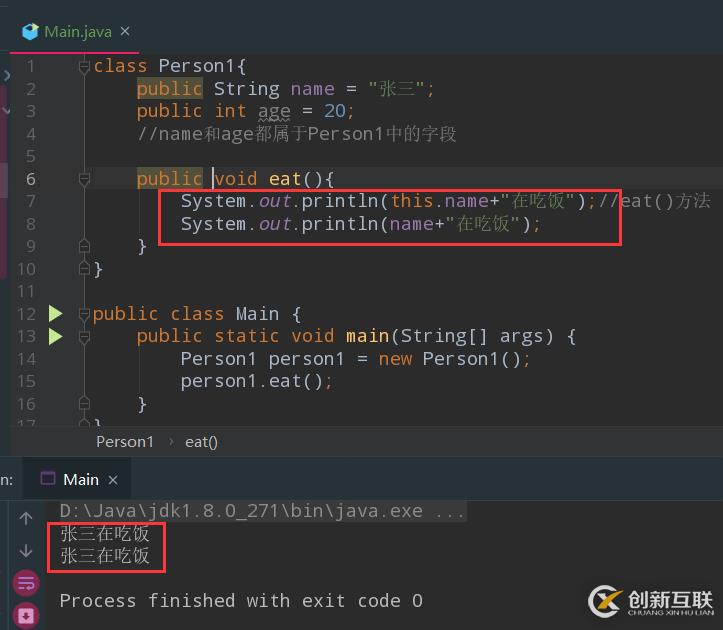Image resolution: width=723 pixels, height=630 pixels.
Task: Click the down arrow in the run console
Action: click(26, 551)
